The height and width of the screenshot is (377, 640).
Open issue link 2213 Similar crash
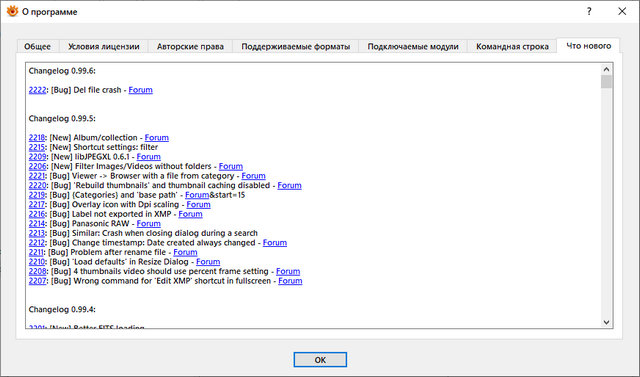(x=37, y=233)
